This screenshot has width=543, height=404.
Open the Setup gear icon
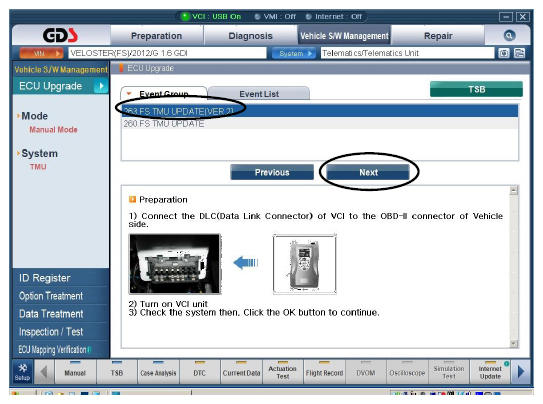23,372
